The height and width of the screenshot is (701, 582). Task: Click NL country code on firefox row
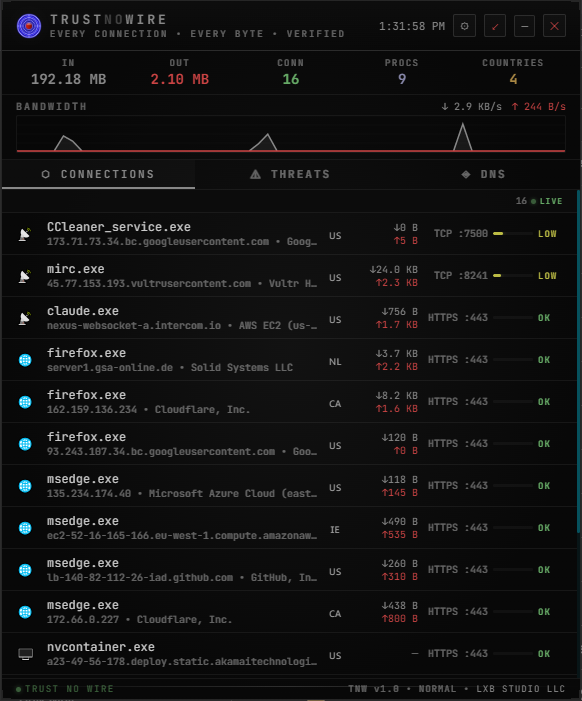pyautogui.click(x=335, y=362)
